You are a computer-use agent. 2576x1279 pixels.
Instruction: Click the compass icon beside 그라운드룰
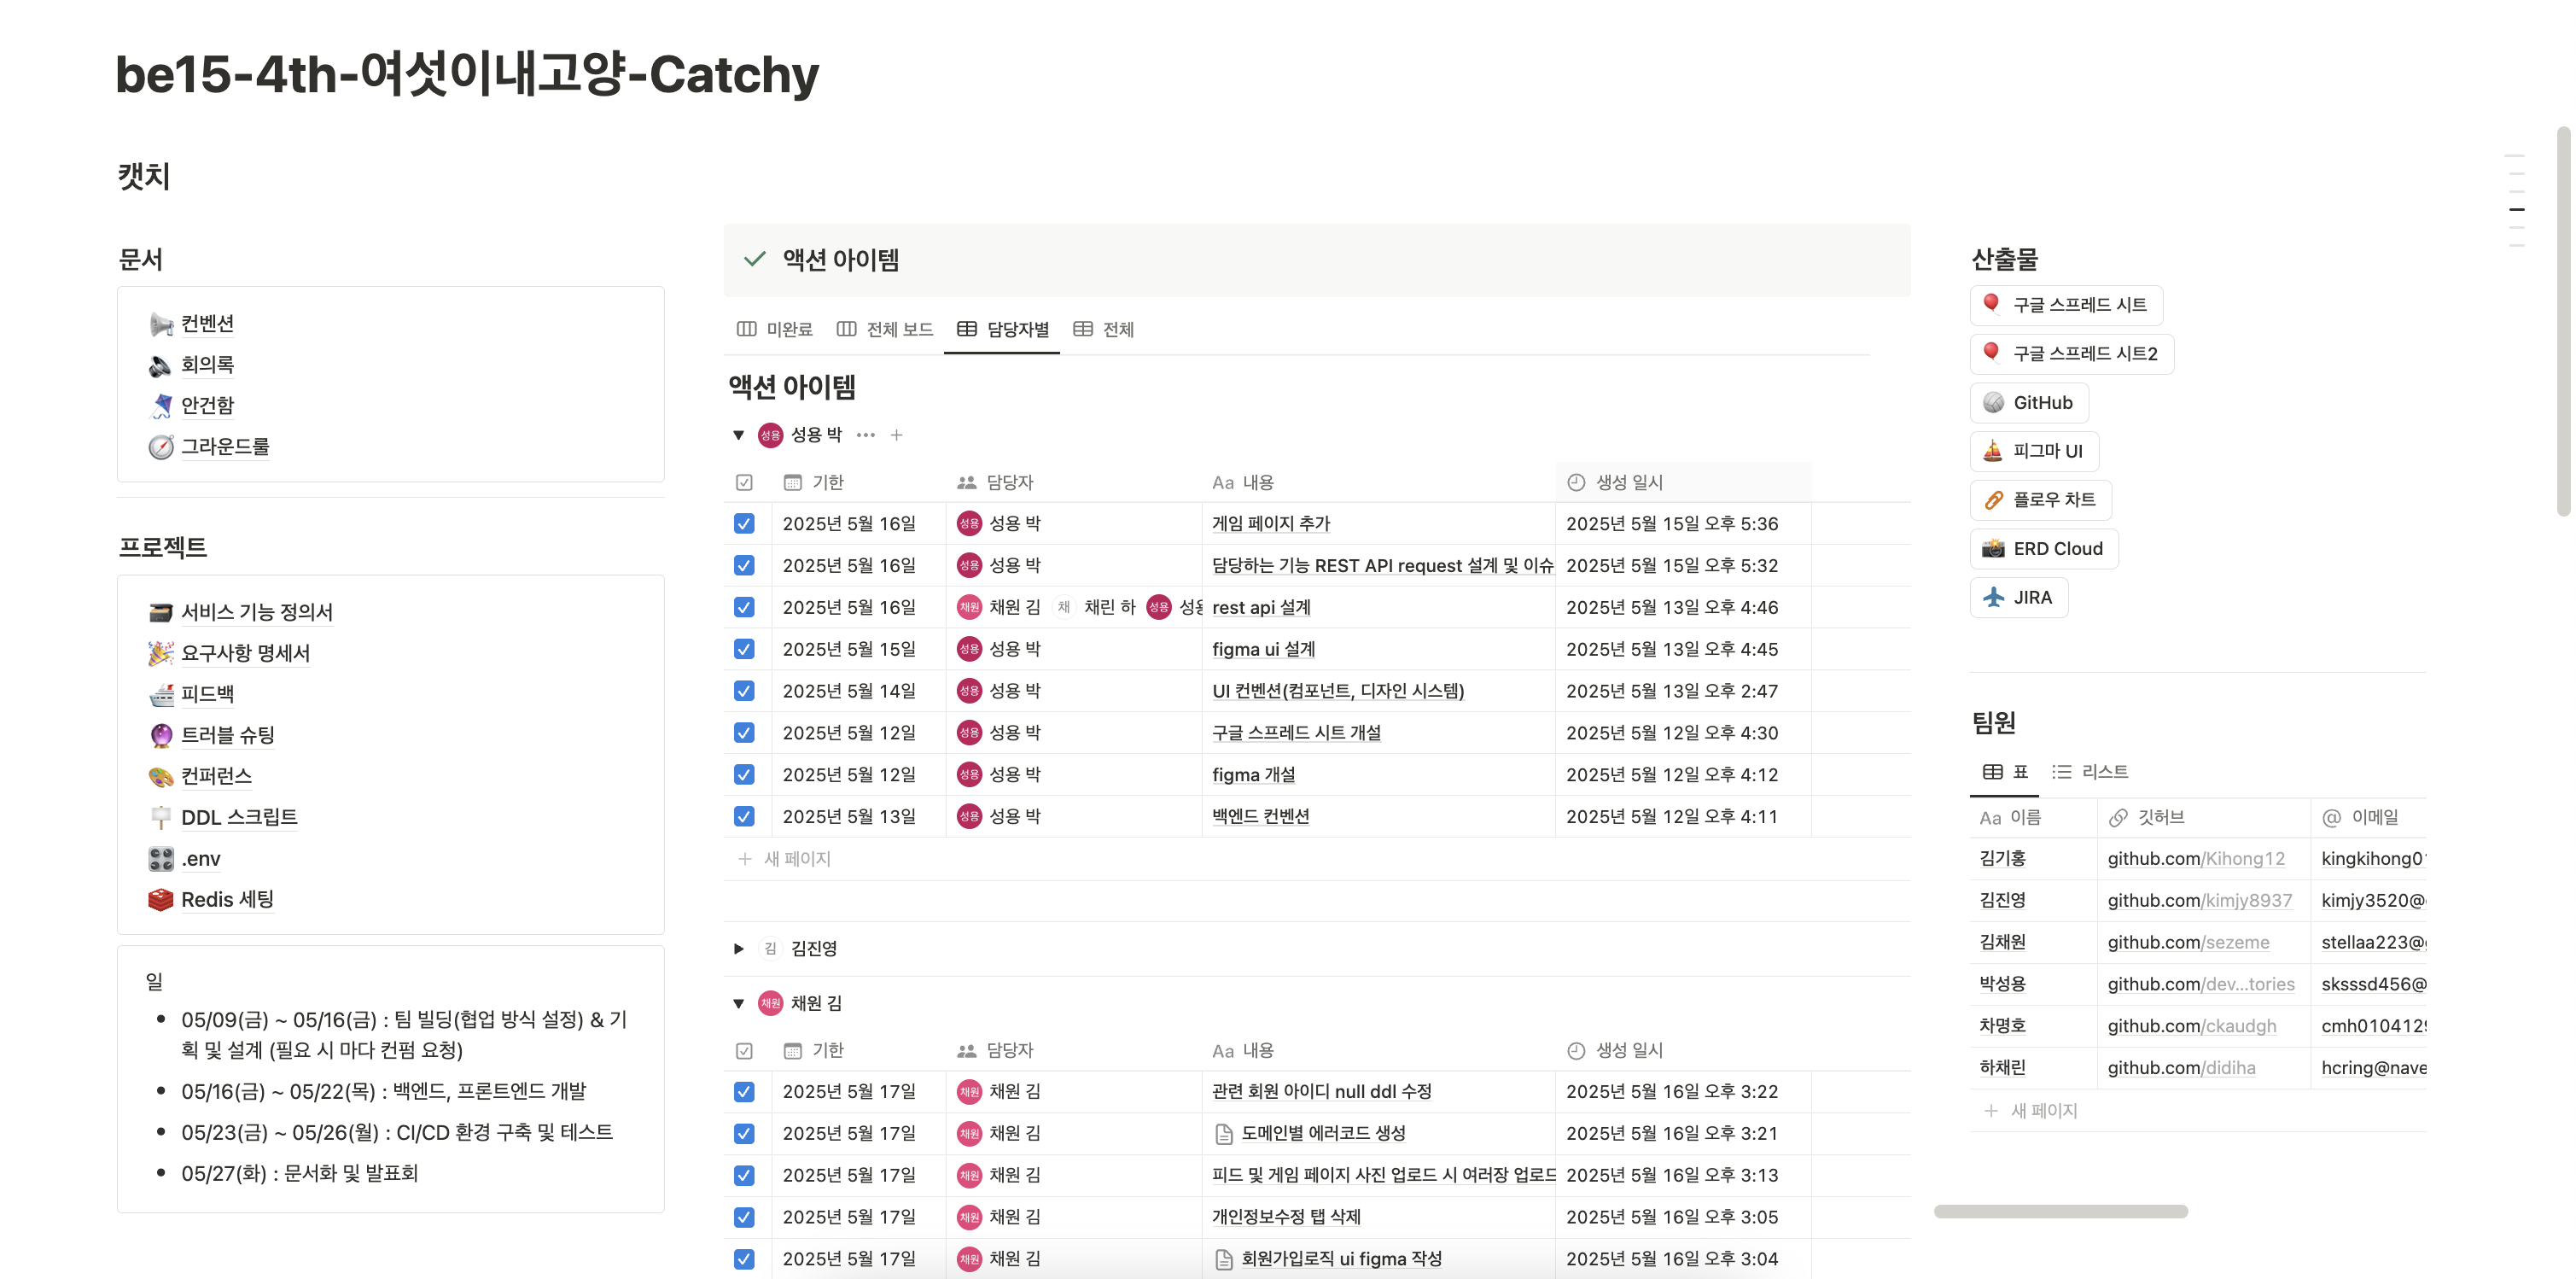(x=160, y=446)
